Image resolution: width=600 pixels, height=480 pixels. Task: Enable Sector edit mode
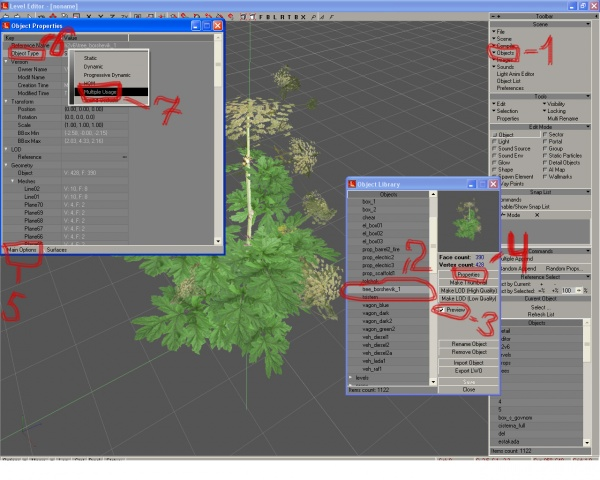(x=553, y=135)
